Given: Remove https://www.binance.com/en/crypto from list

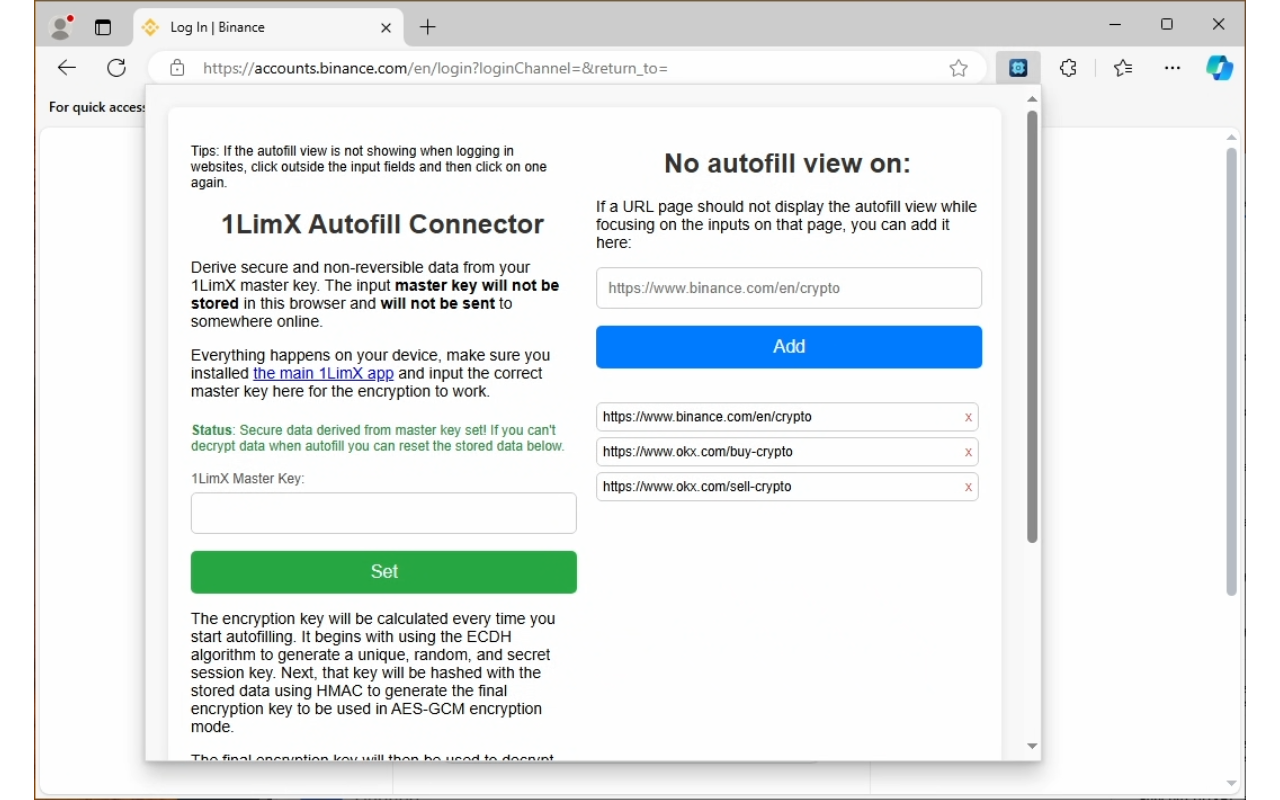Looking at the screenshot, I should [968, 417].
